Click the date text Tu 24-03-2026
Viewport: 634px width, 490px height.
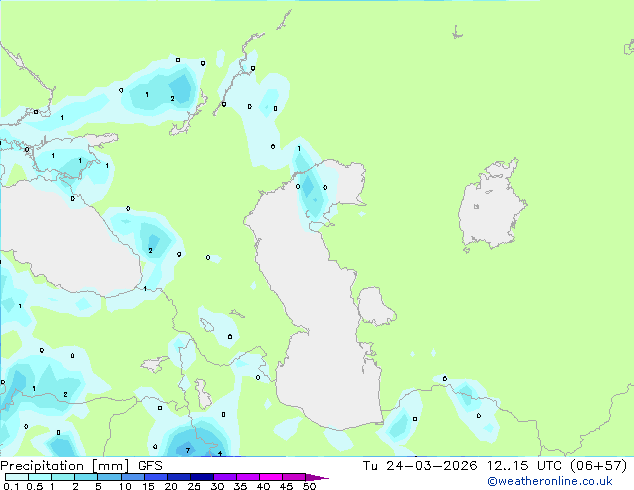(x=420, y=466)
